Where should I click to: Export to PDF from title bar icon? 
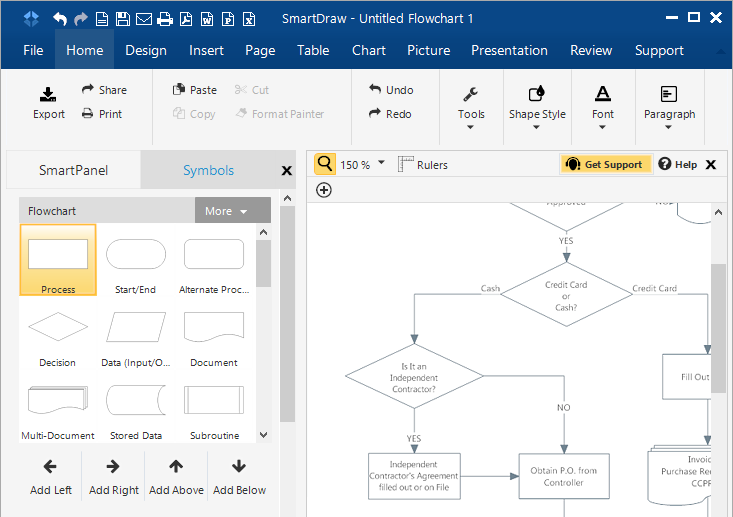click(186, 19)
